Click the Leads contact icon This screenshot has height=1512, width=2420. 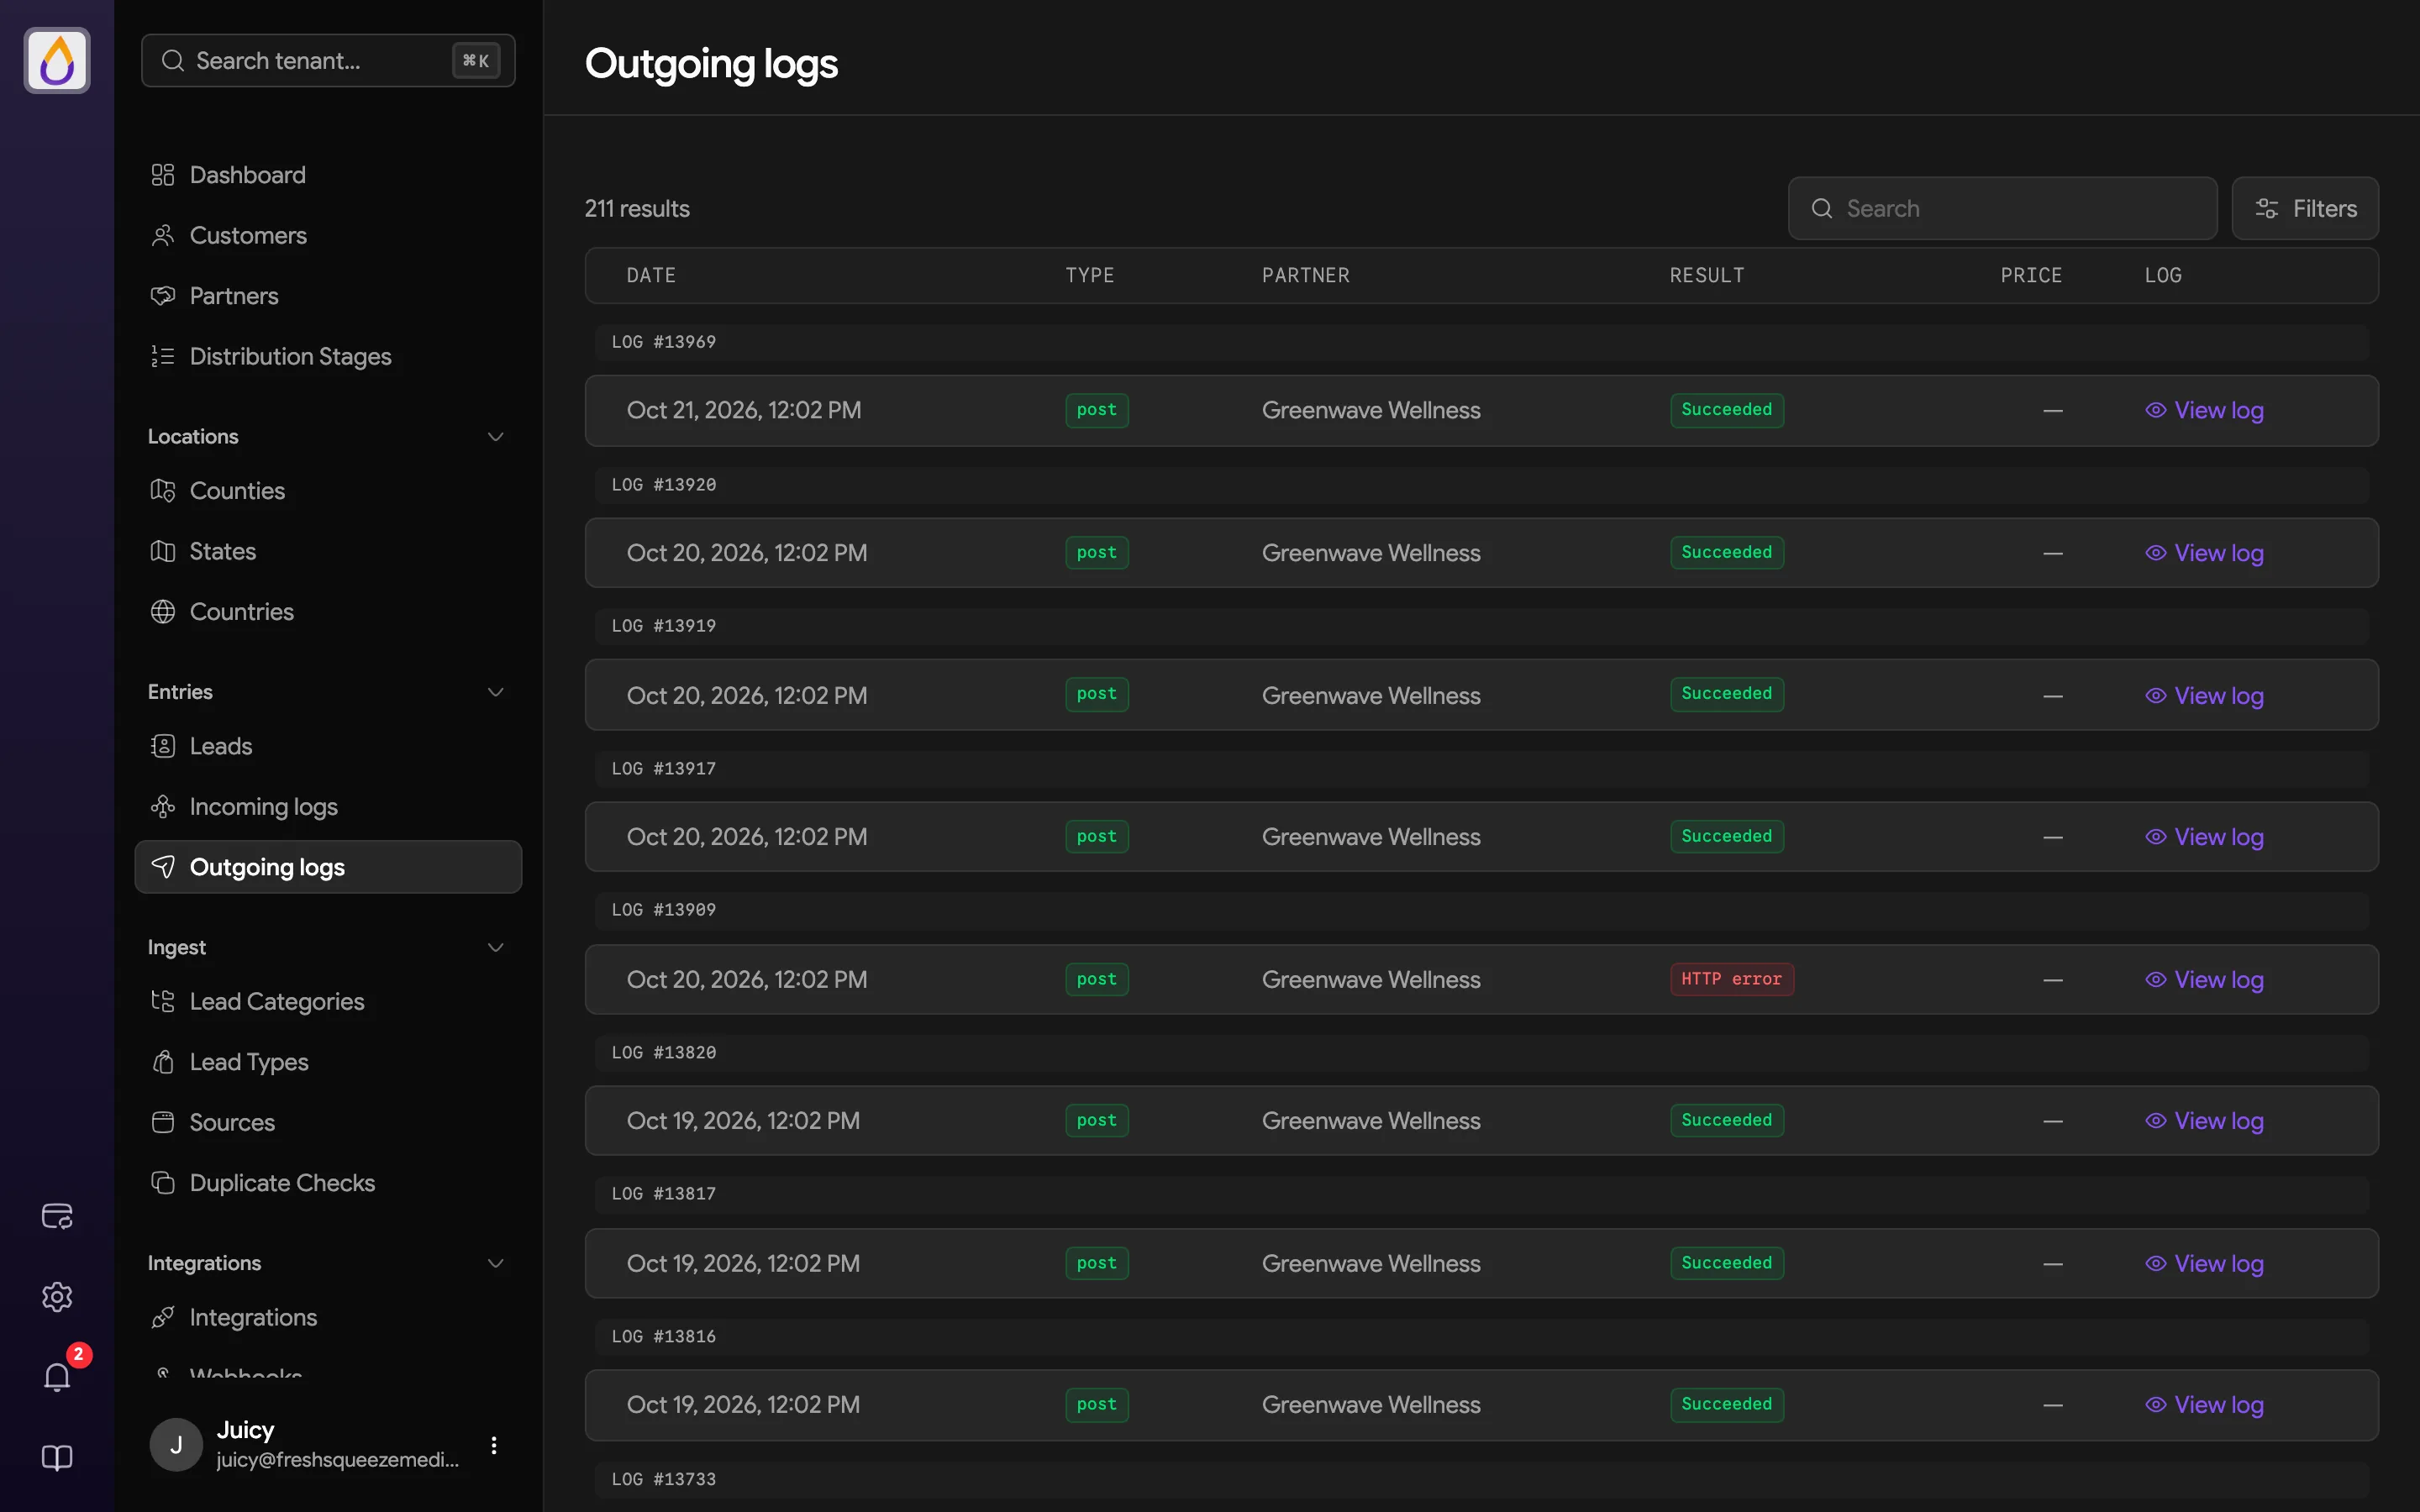pos(163,746)
